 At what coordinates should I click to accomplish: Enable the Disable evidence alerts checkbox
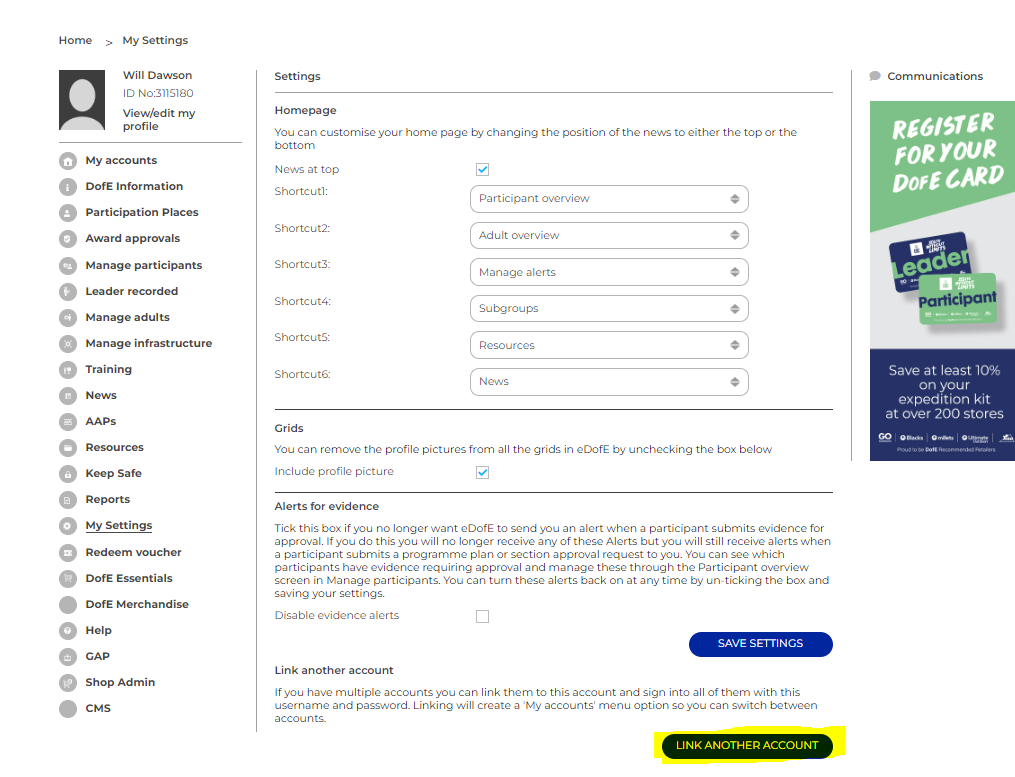tap(482, 616)
